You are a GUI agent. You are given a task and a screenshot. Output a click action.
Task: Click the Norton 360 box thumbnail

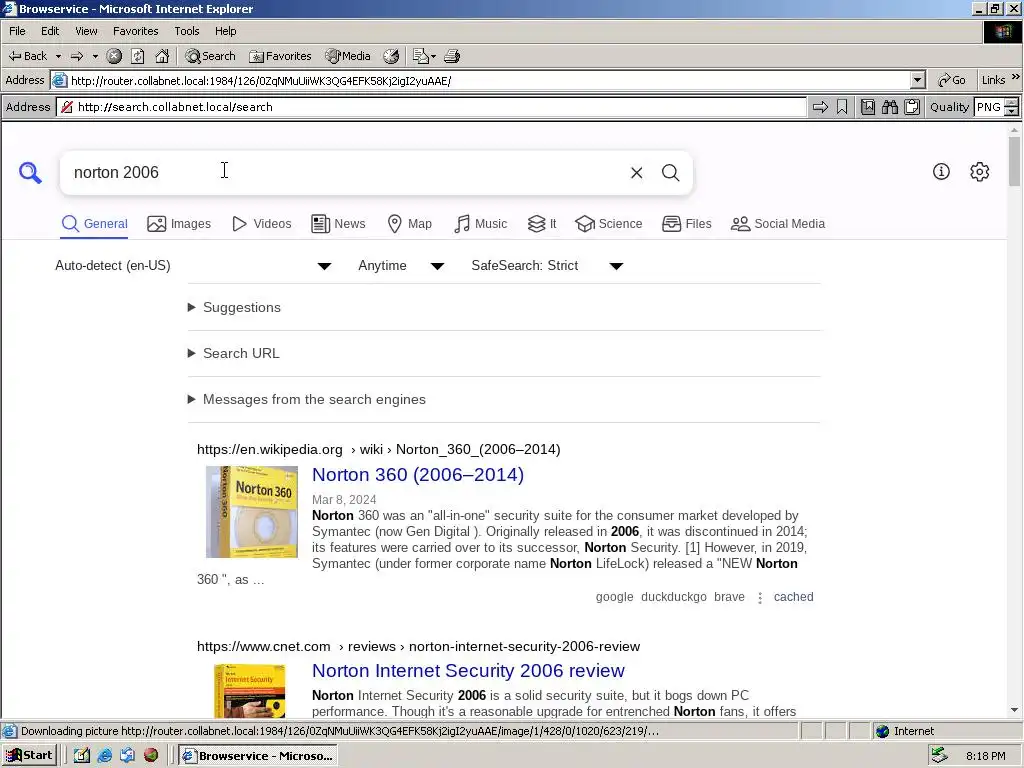click(x=252, y=512)
